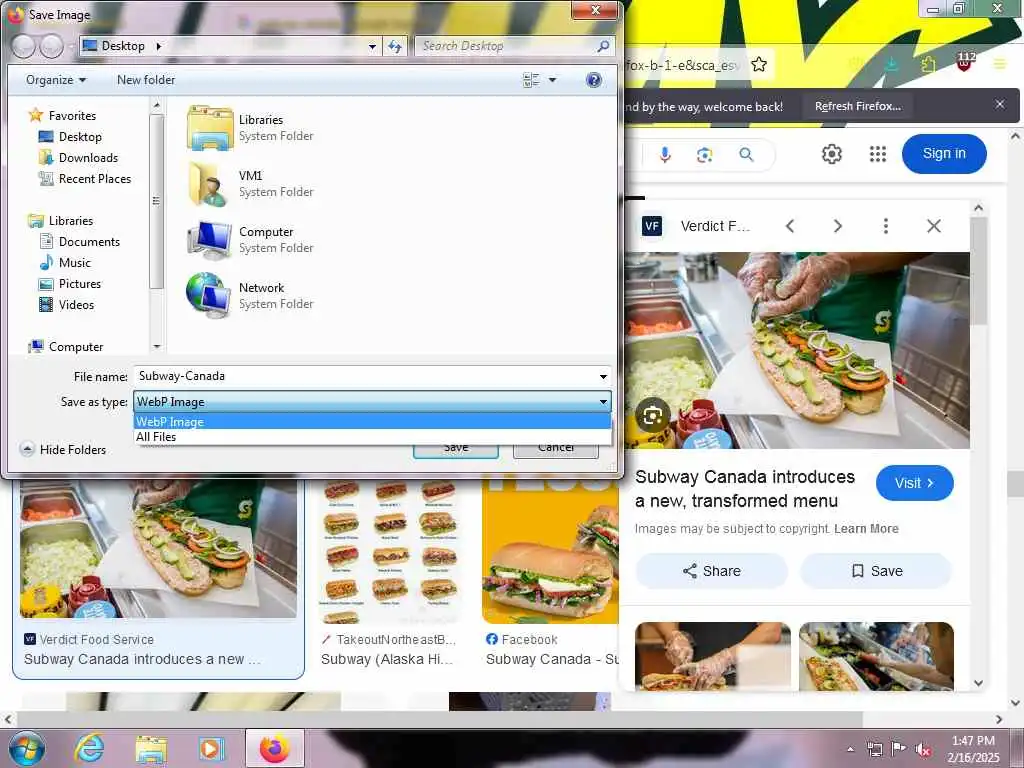
Task: Choose All Files from type list
Action: [x=372, y=437]
